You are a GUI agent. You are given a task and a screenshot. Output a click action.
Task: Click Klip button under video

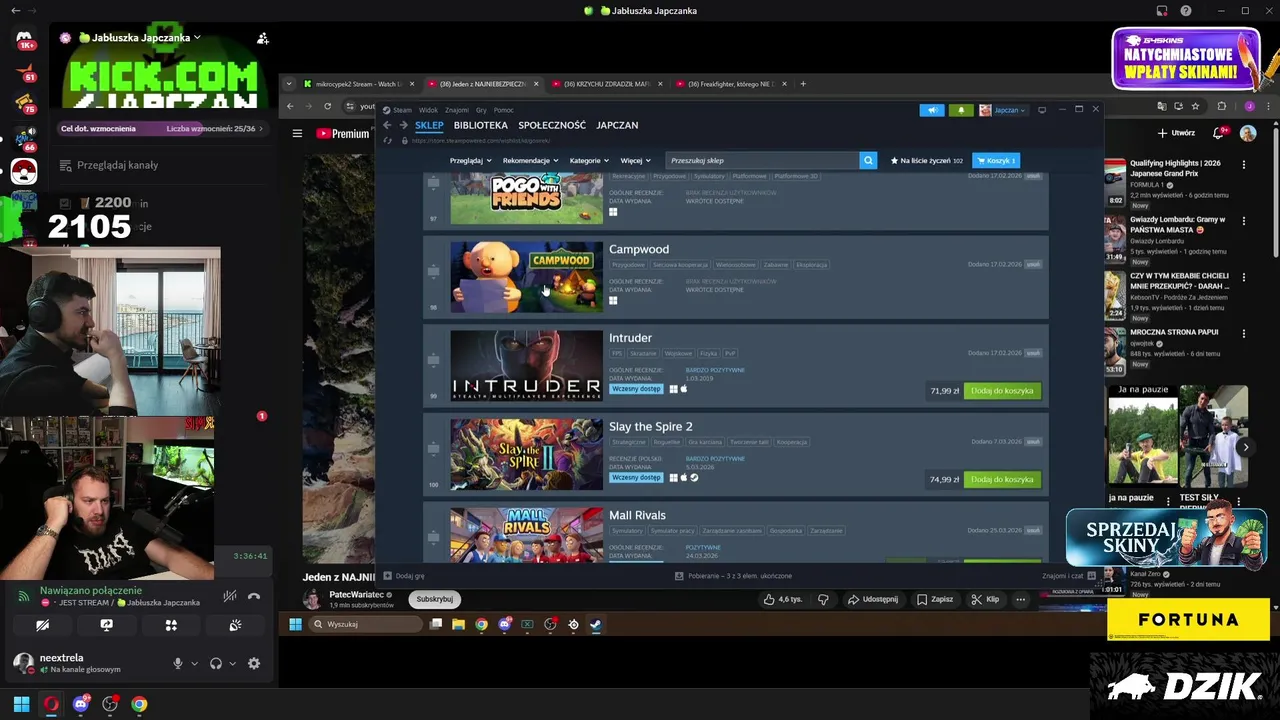pos(985,599)
